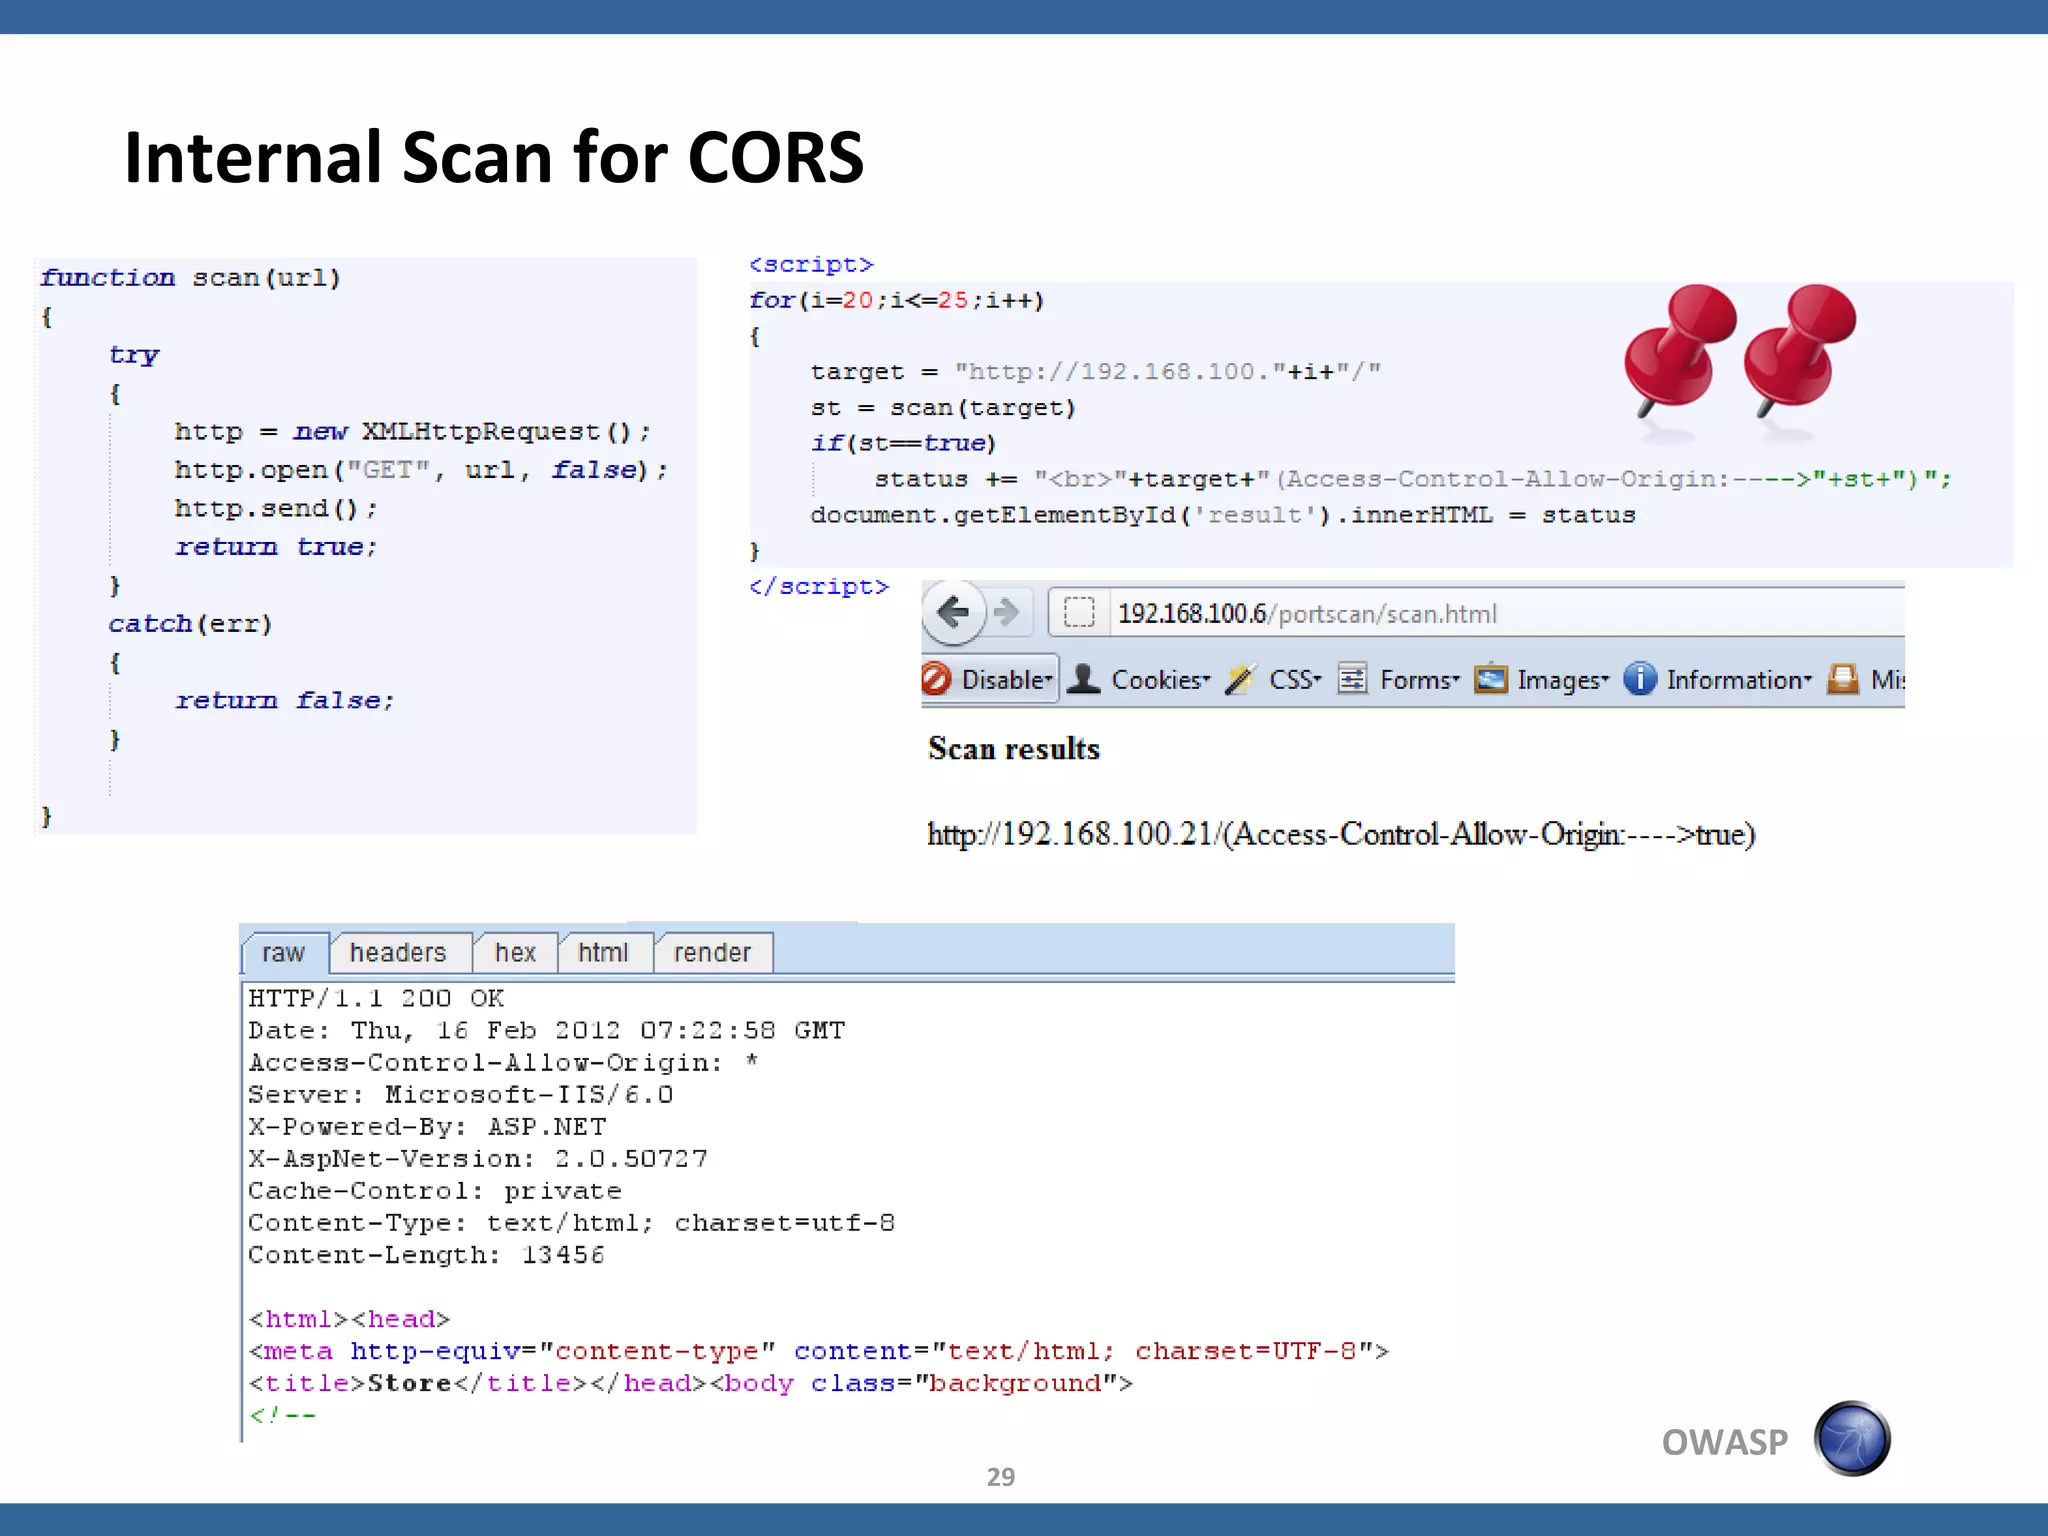Switch to the render tab

(712, 953)
